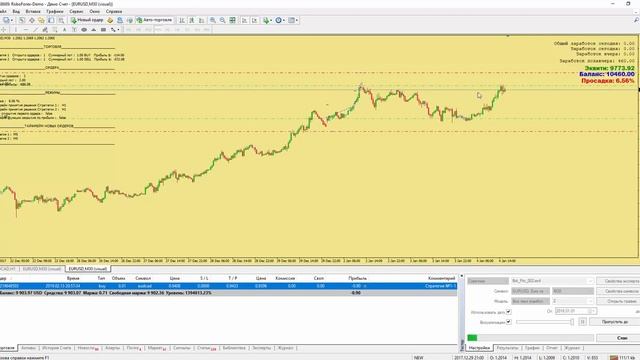Click the New Order (Новый ордер) toolbar button
This screenshot has width=640, height=360.
87,20
